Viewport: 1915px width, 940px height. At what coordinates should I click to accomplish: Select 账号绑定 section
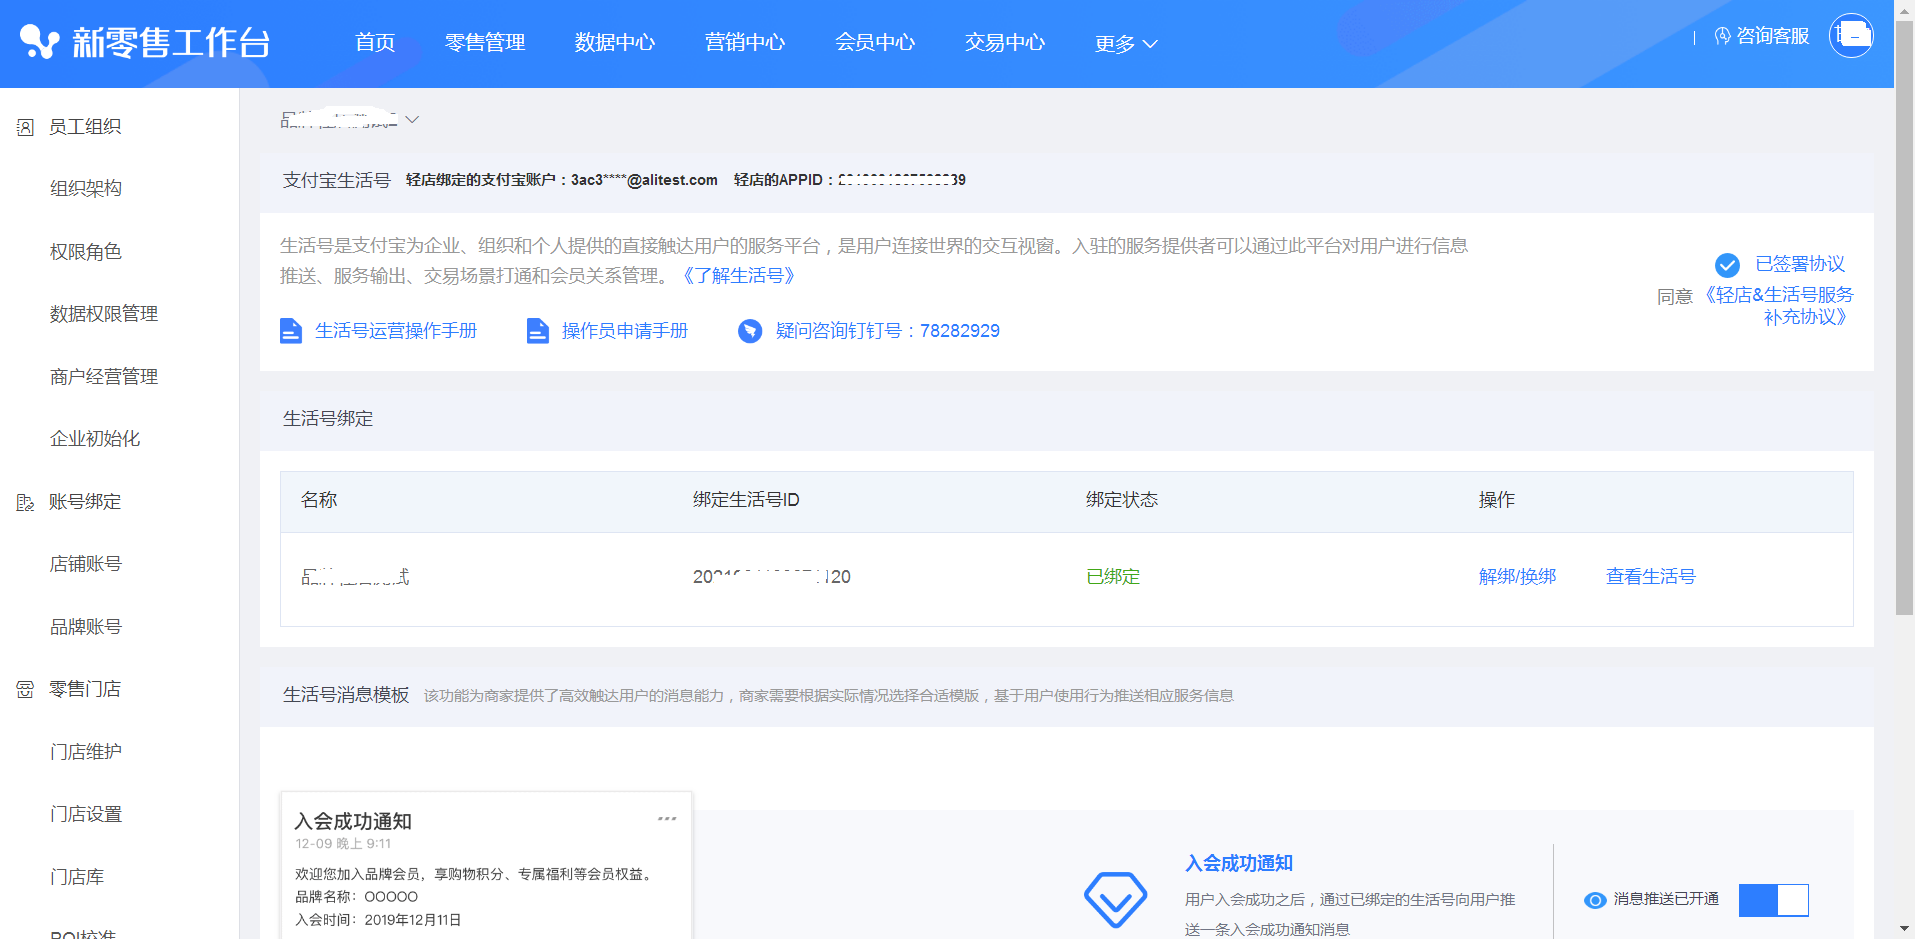click(x=85, y=502)
